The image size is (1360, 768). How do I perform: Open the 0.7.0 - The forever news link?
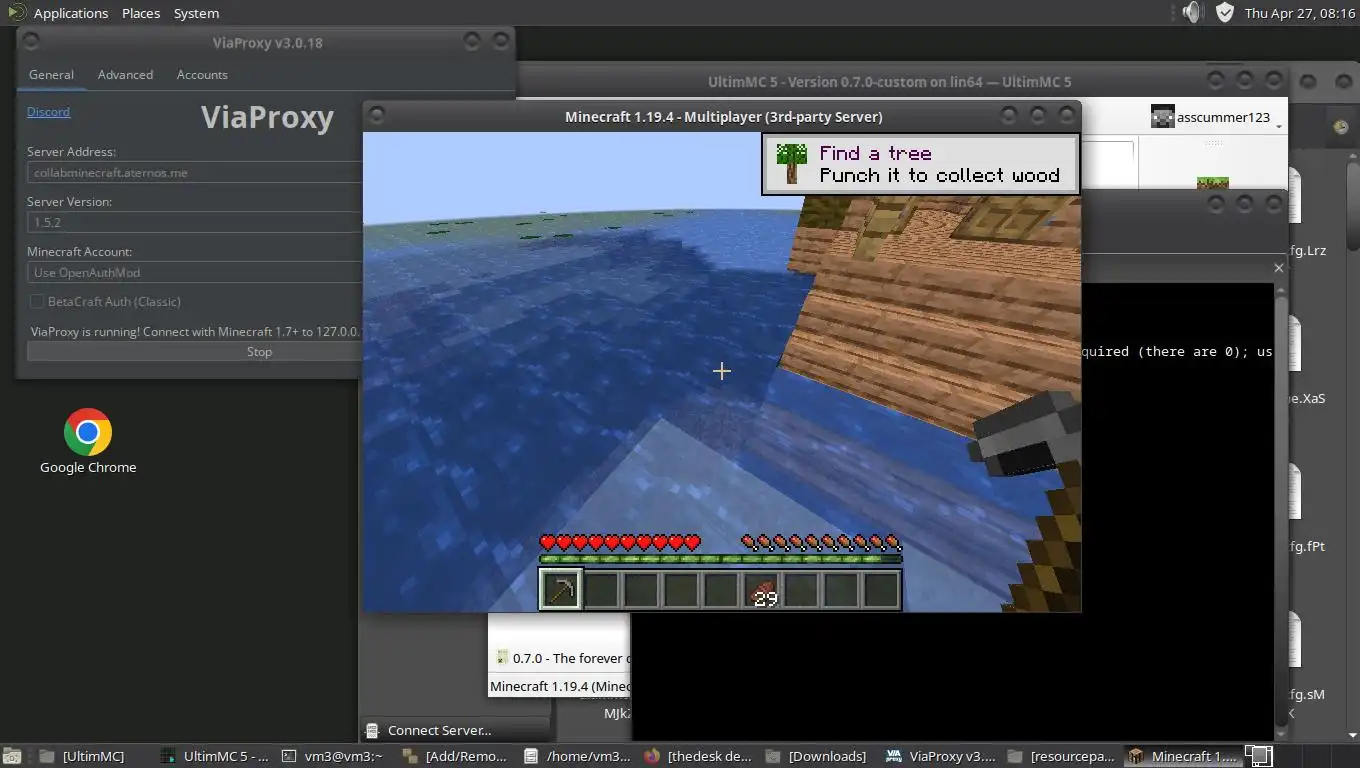click(x=569, y=658)
